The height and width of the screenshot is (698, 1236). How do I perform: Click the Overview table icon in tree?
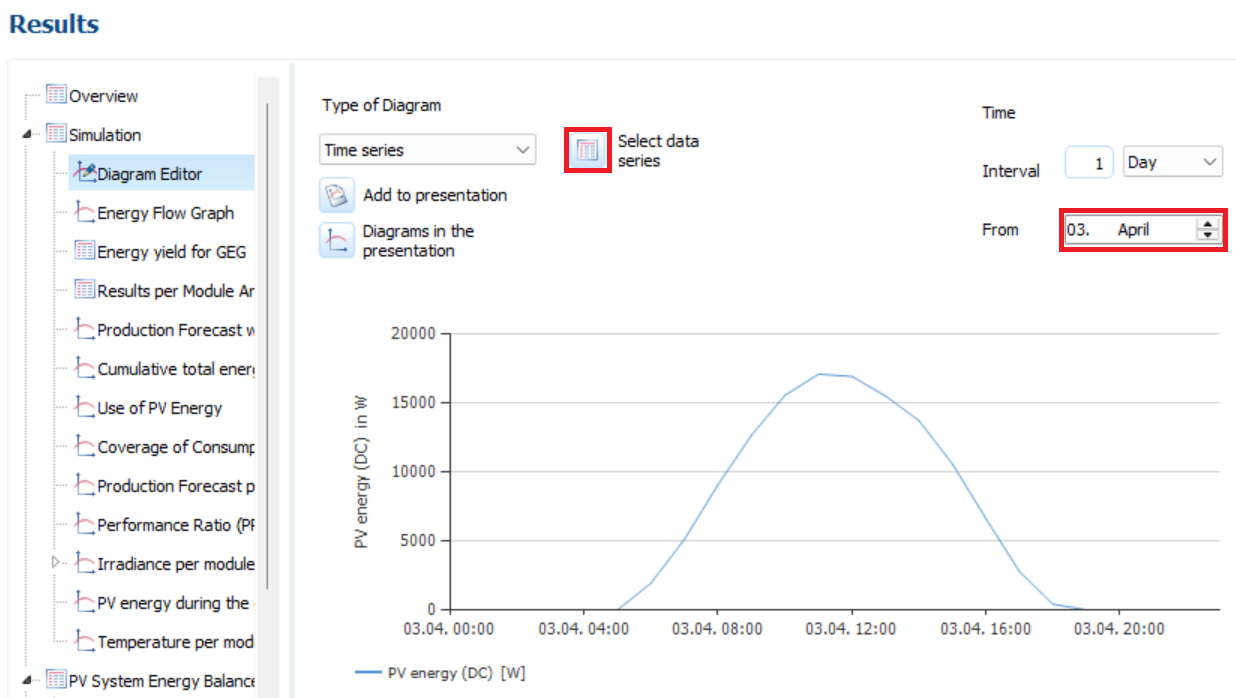[56, 96]
